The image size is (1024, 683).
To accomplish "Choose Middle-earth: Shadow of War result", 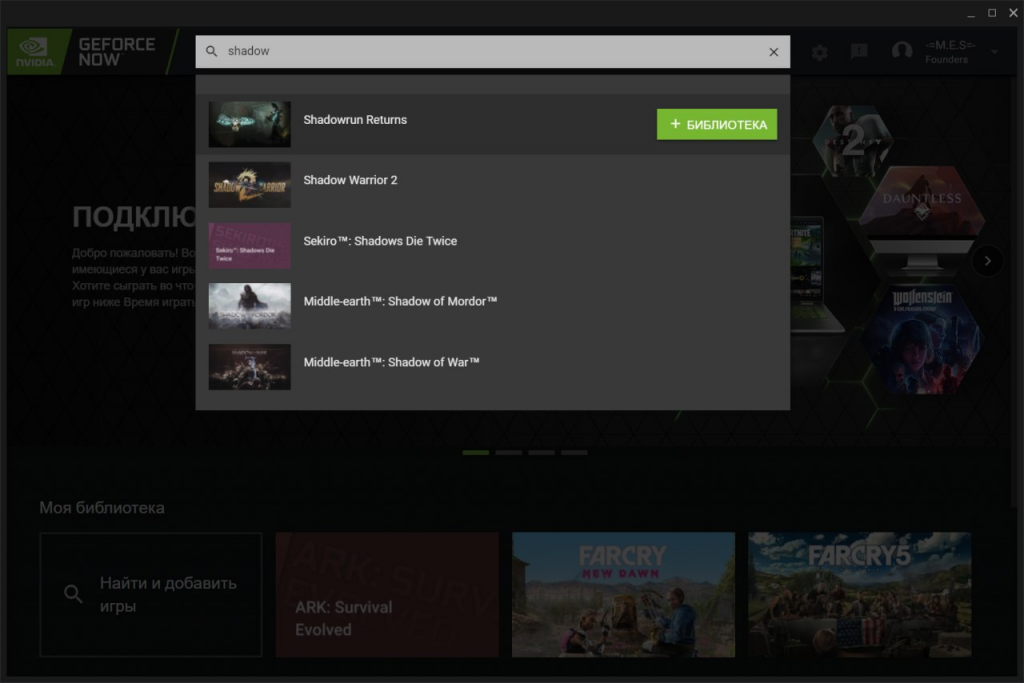I will [391, 362].
